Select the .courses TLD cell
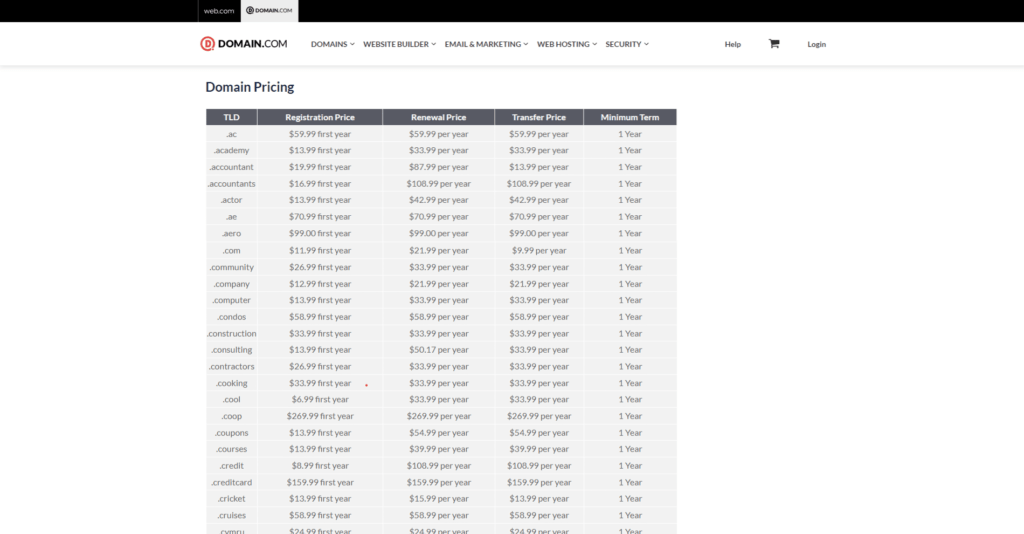The image size is (1024, 534). [x=232, y=449]
